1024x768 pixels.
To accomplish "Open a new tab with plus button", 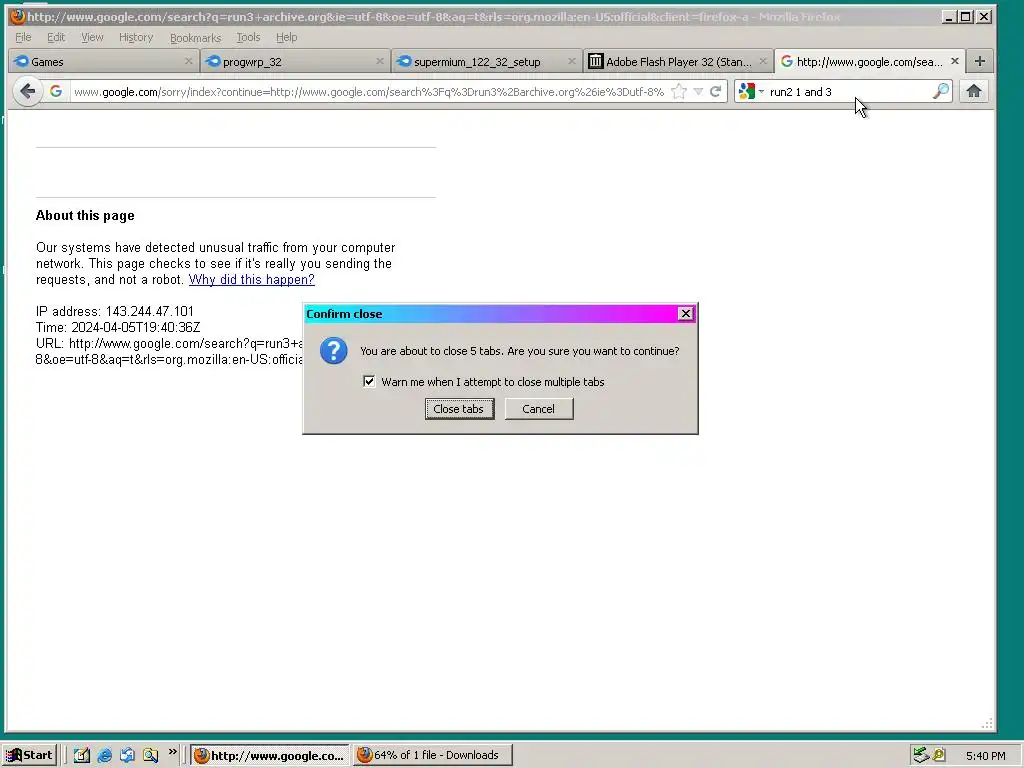I will [980, 61].
